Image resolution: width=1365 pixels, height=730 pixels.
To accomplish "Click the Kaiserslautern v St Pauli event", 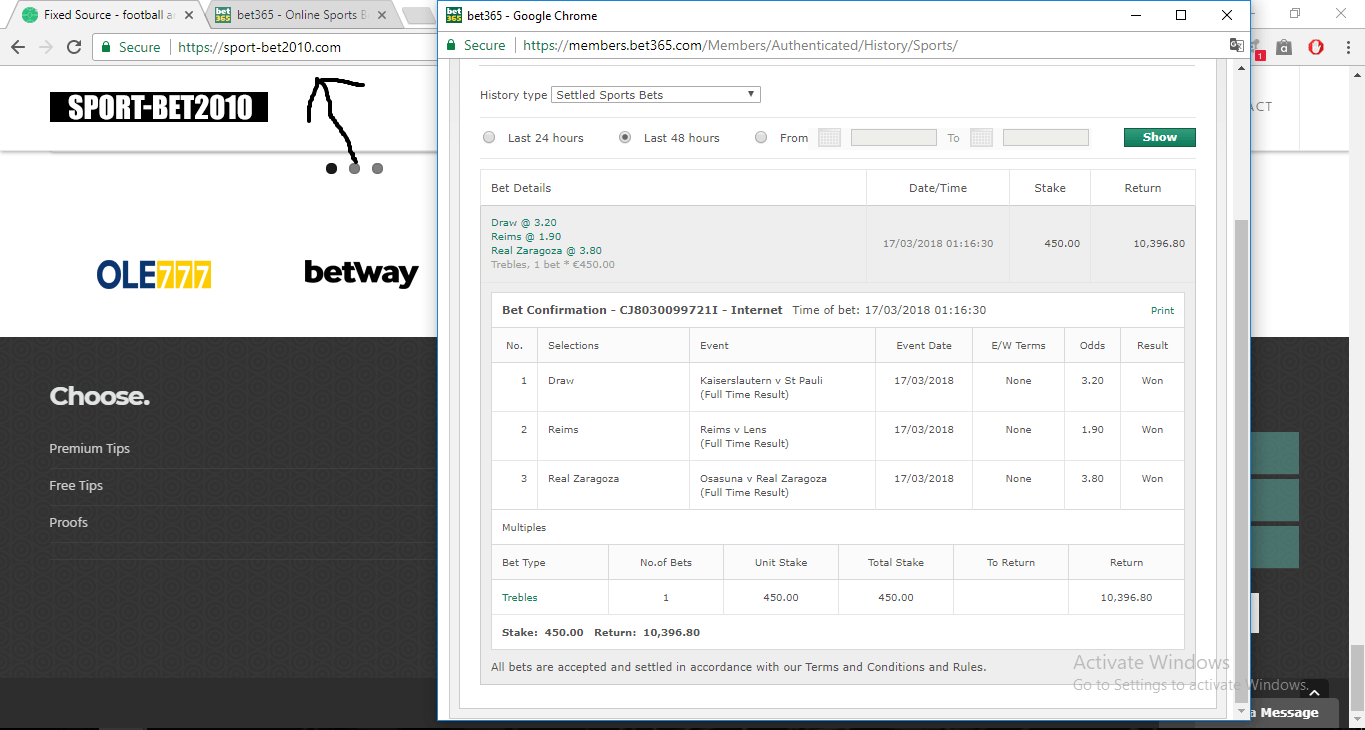I will [761, 381].
